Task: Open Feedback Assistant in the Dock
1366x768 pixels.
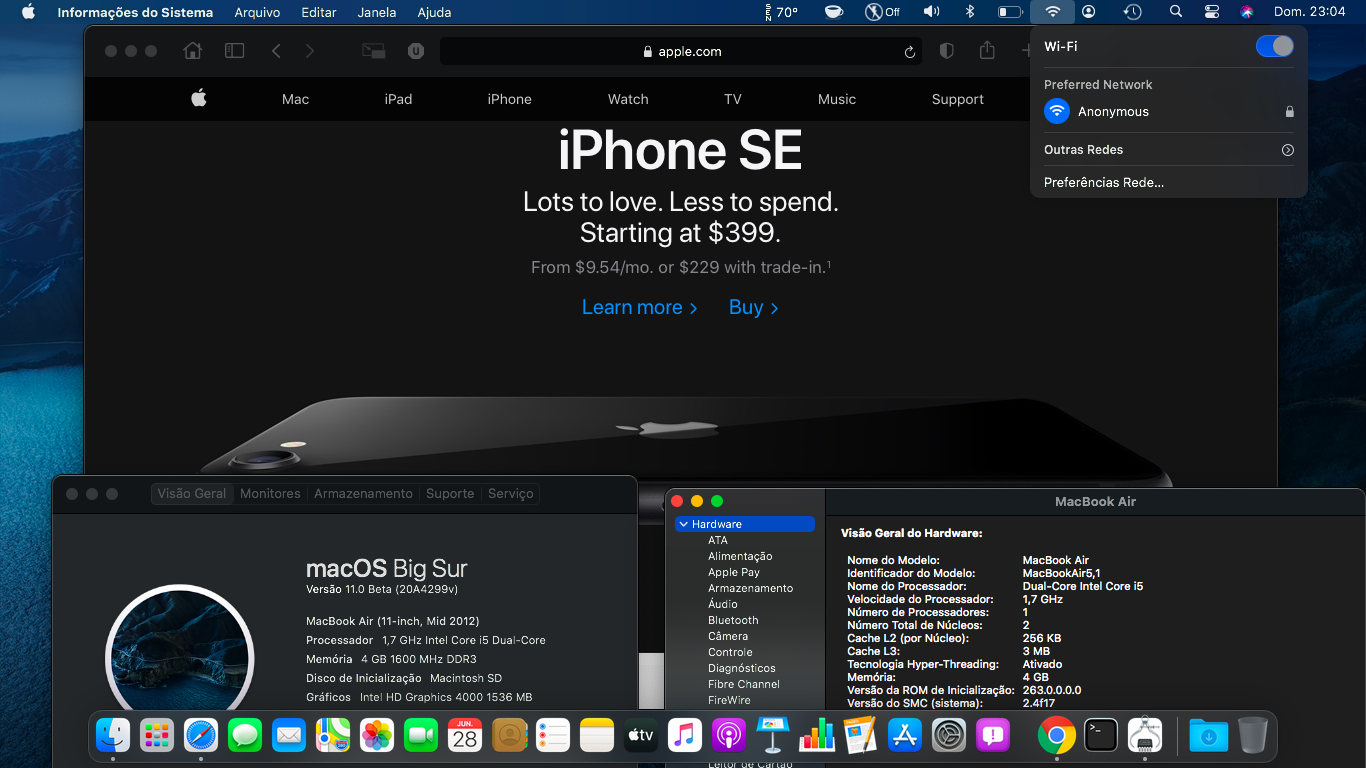Action: tap(993, 736)
